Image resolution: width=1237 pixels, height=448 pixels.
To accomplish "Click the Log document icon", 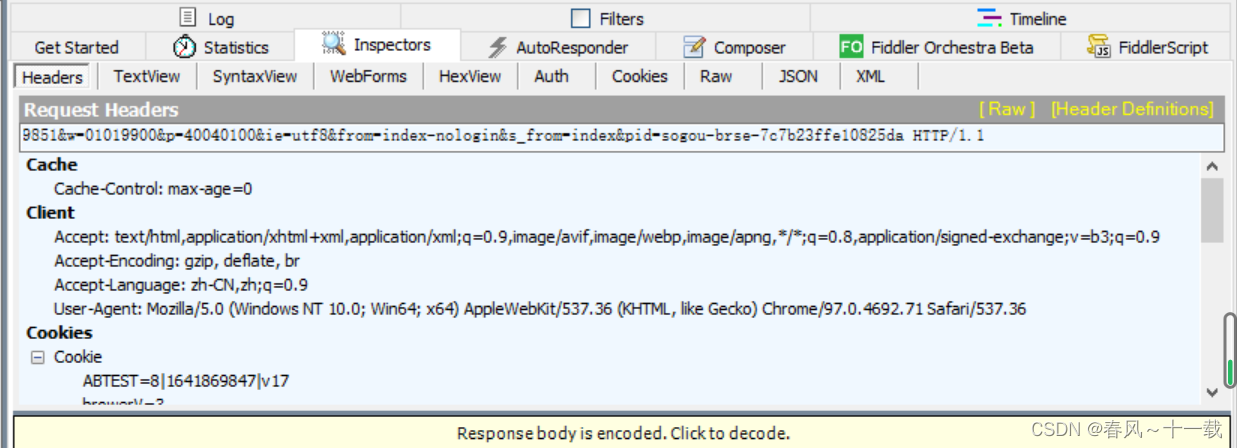I will [187, 17].
